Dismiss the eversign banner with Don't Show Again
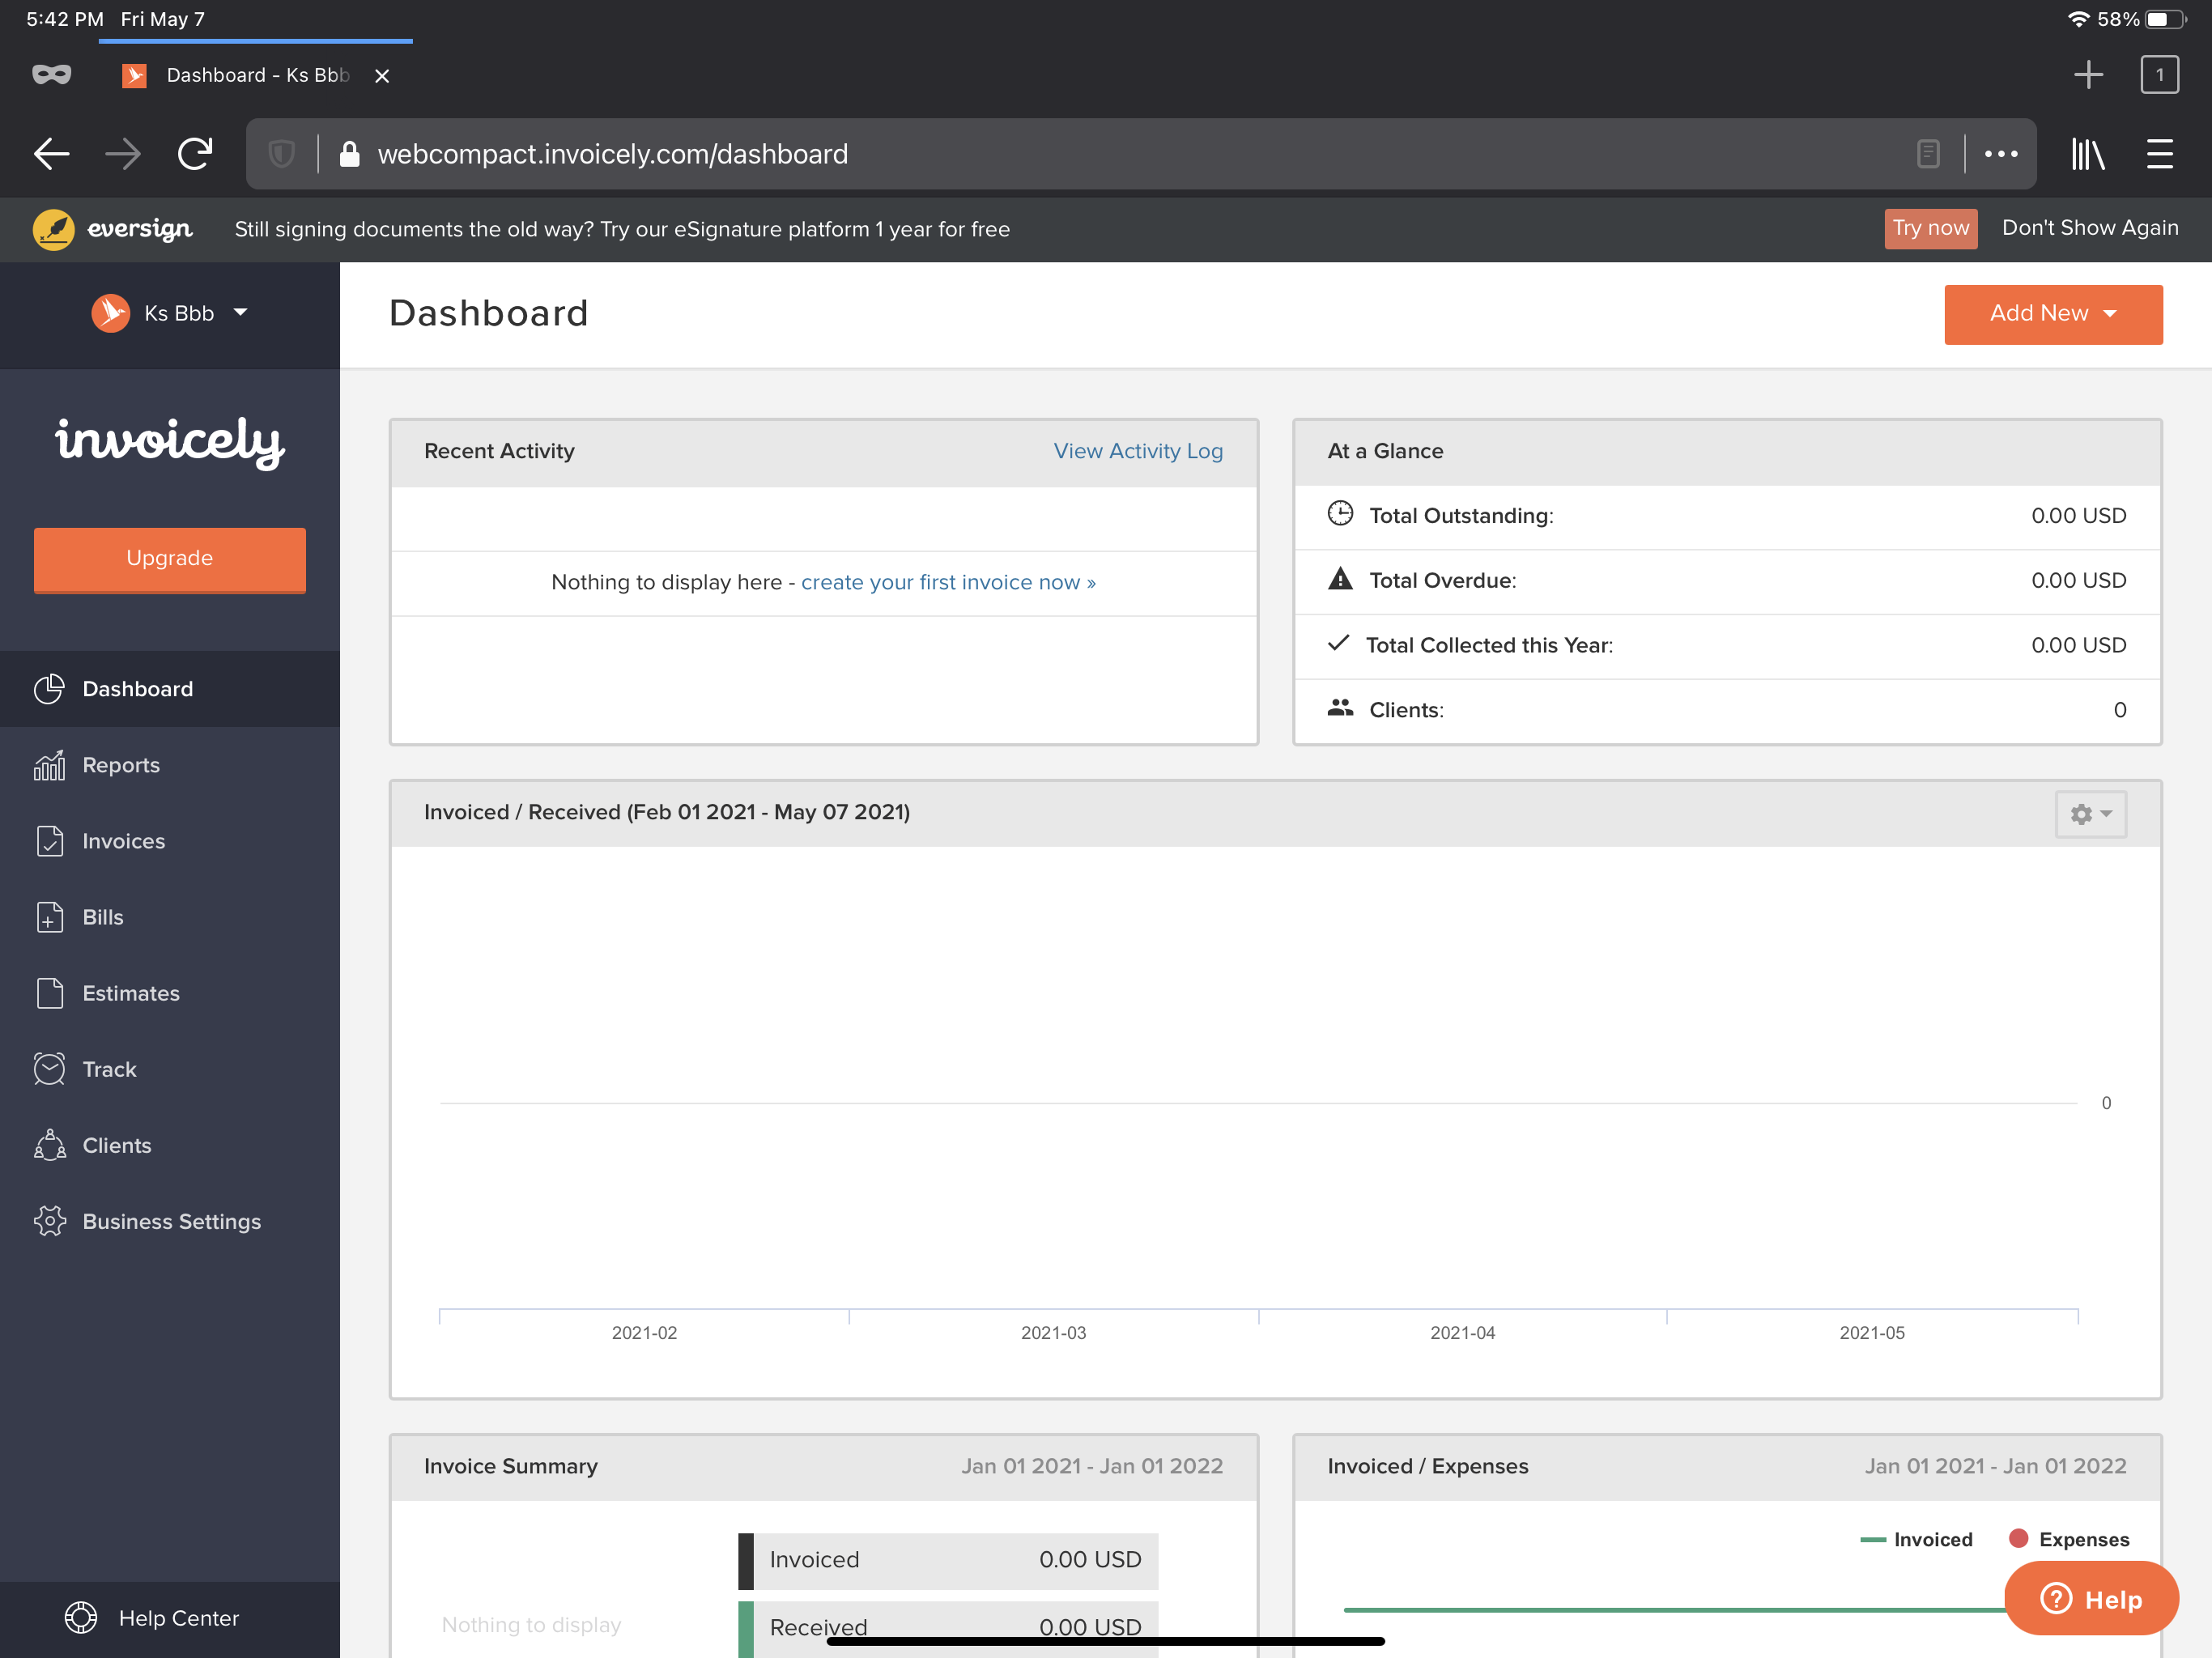Viewport: 2212px width, 1658px height. (2090, 228)
